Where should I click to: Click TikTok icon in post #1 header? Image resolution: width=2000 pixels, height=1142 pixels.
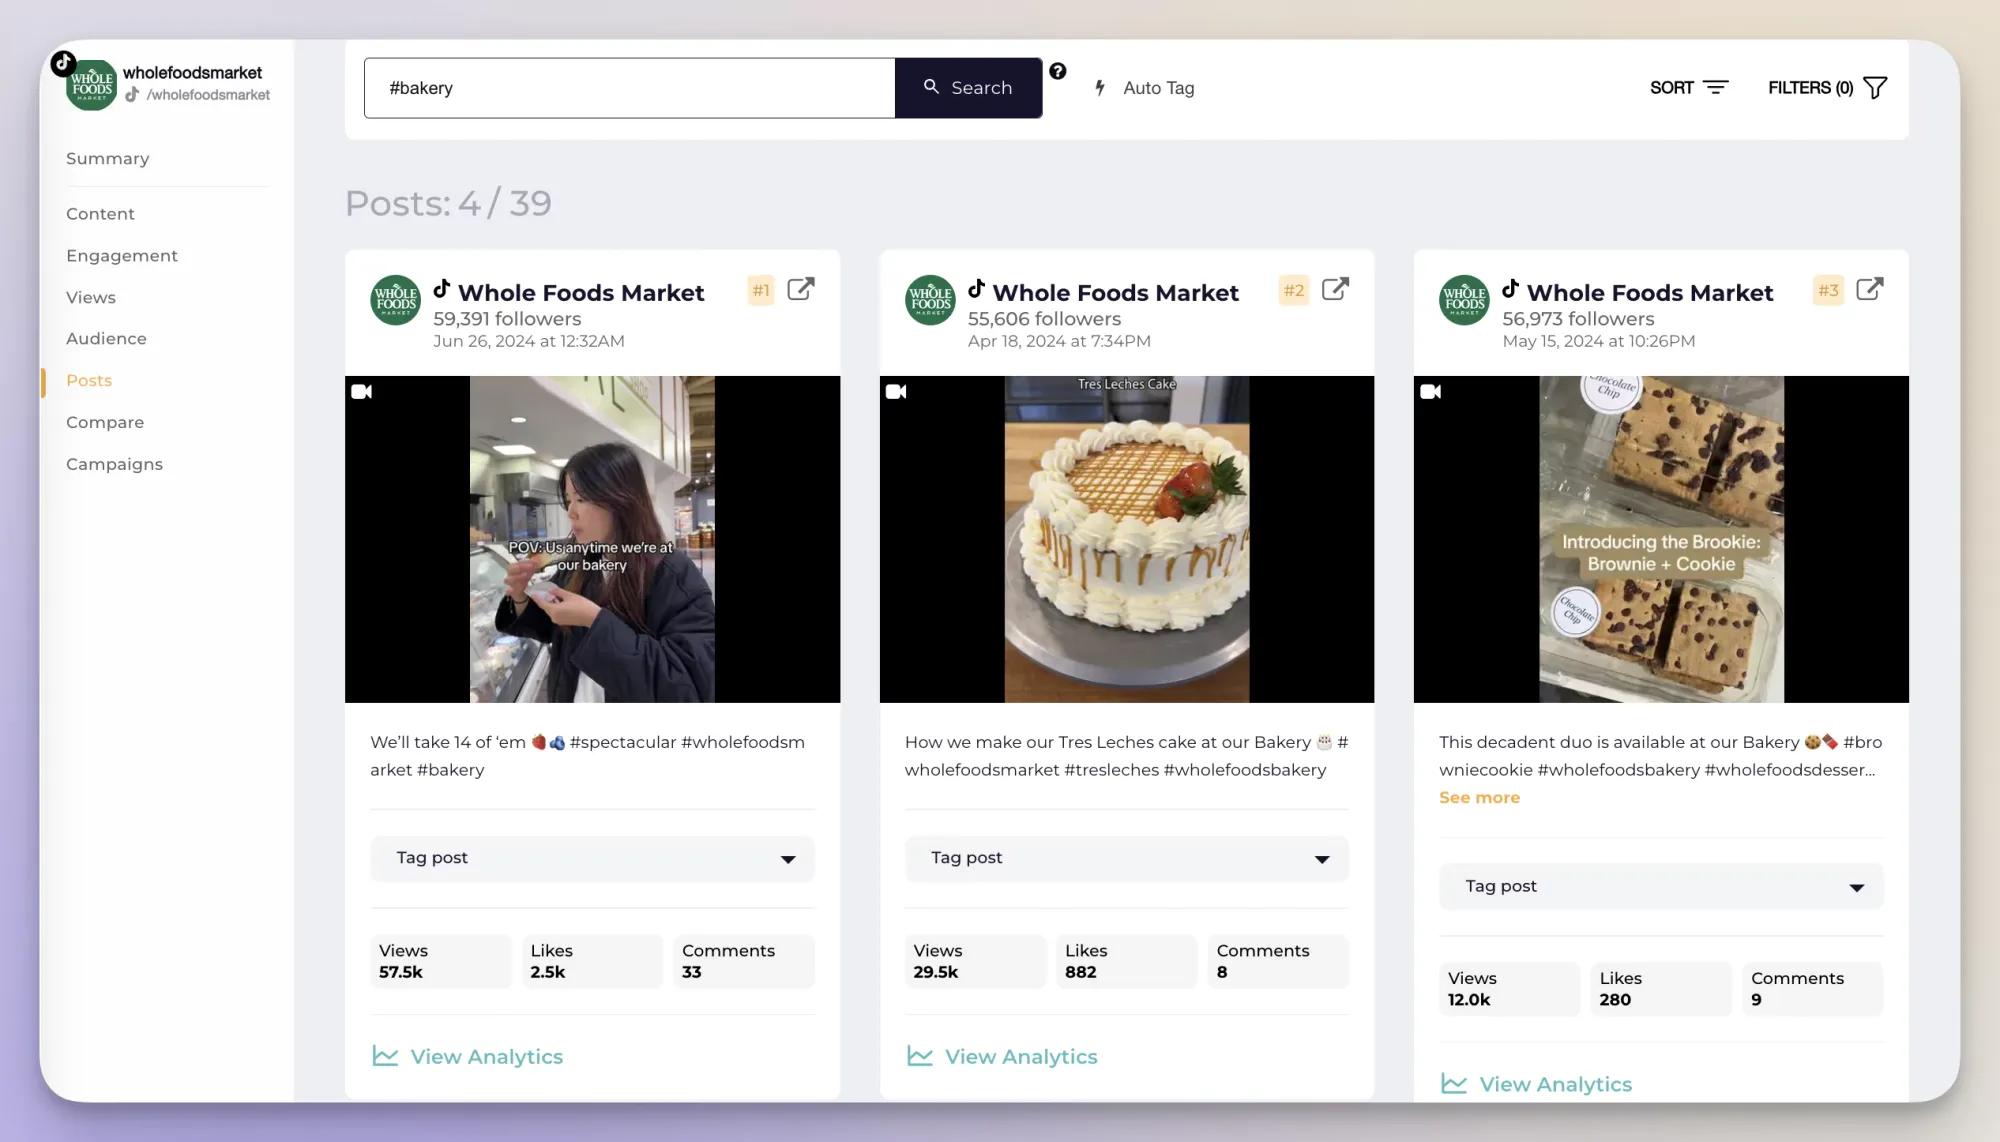(442, 289)
